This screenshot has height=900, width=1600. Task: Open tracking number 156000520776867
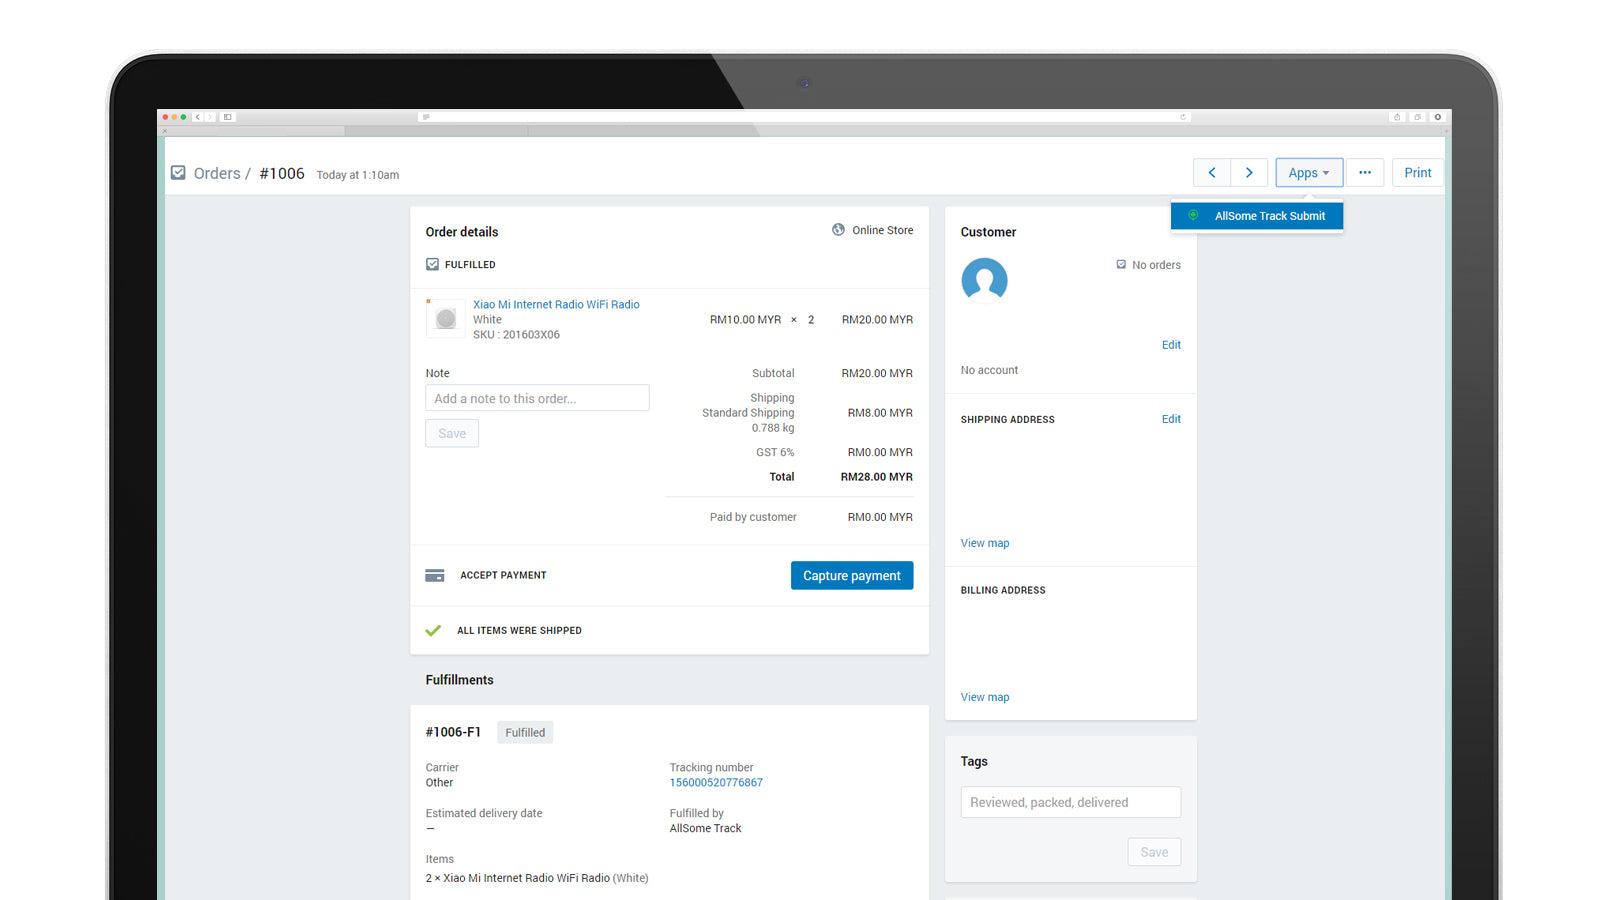716,782
